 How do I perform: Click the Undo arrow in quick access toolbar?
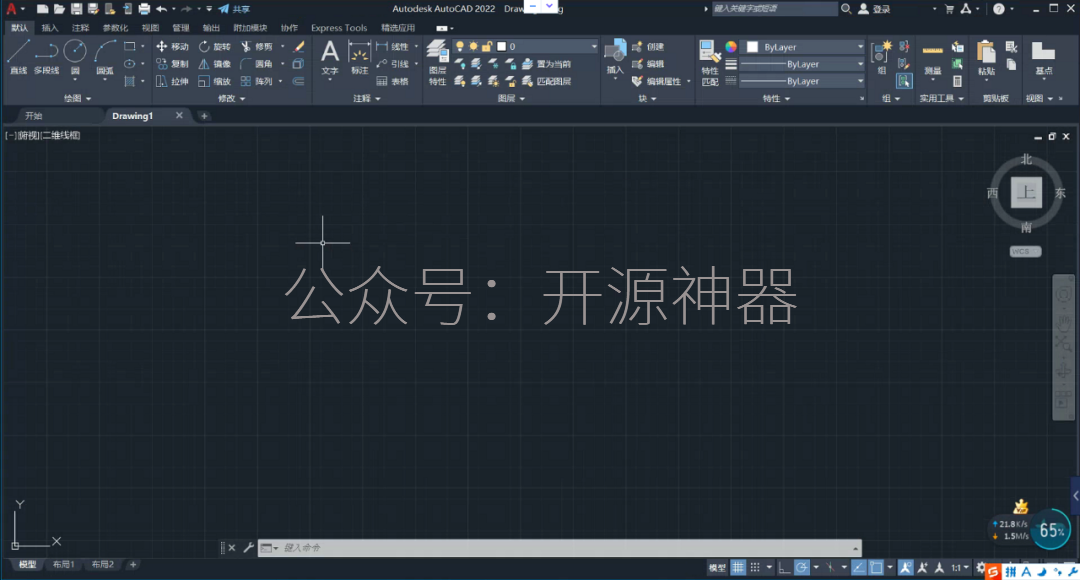click(161, 9)
